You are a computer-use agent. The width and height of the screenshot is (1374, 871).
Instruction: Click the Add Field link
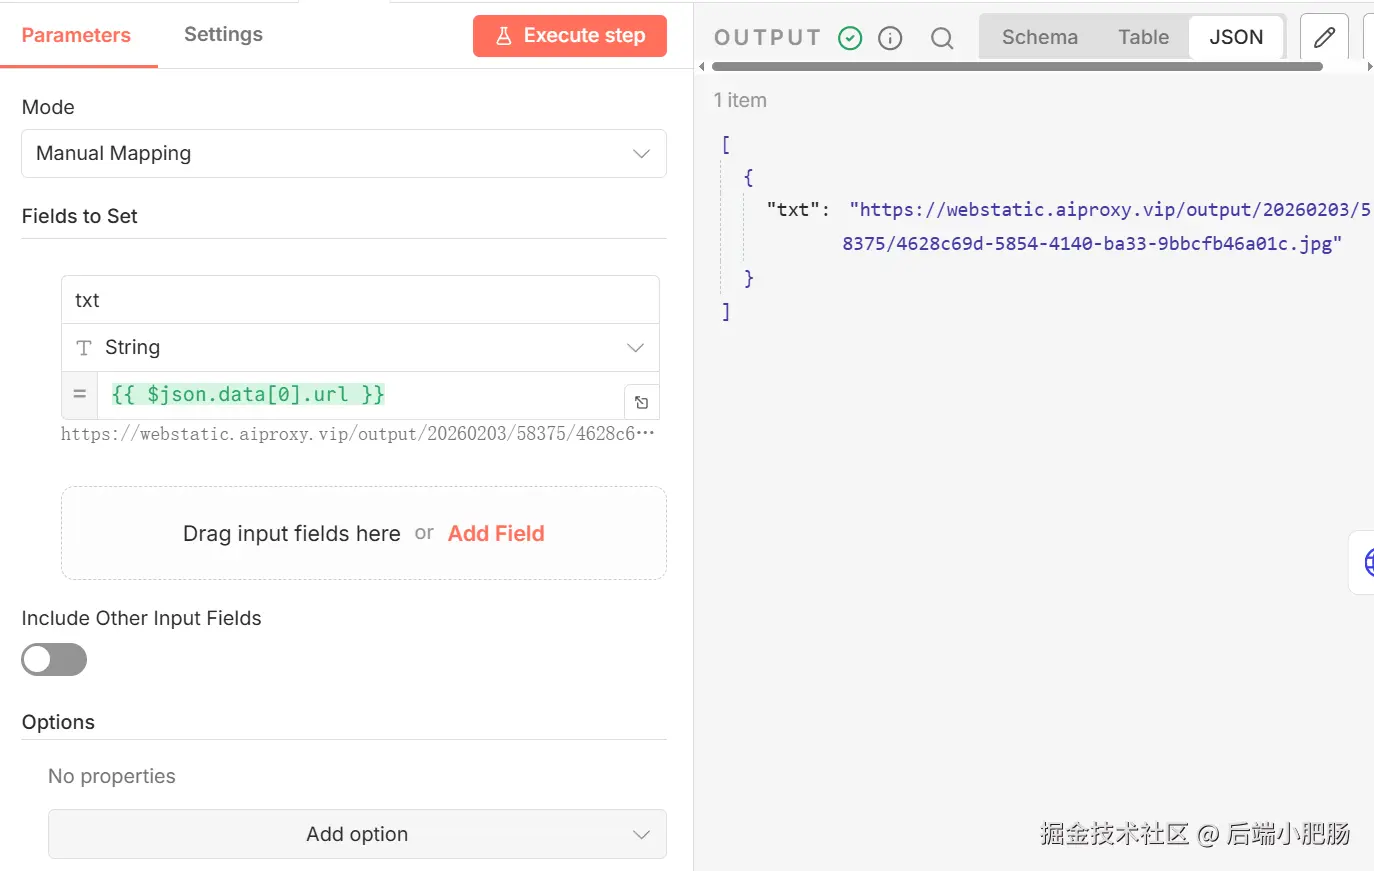coord(496,533)
